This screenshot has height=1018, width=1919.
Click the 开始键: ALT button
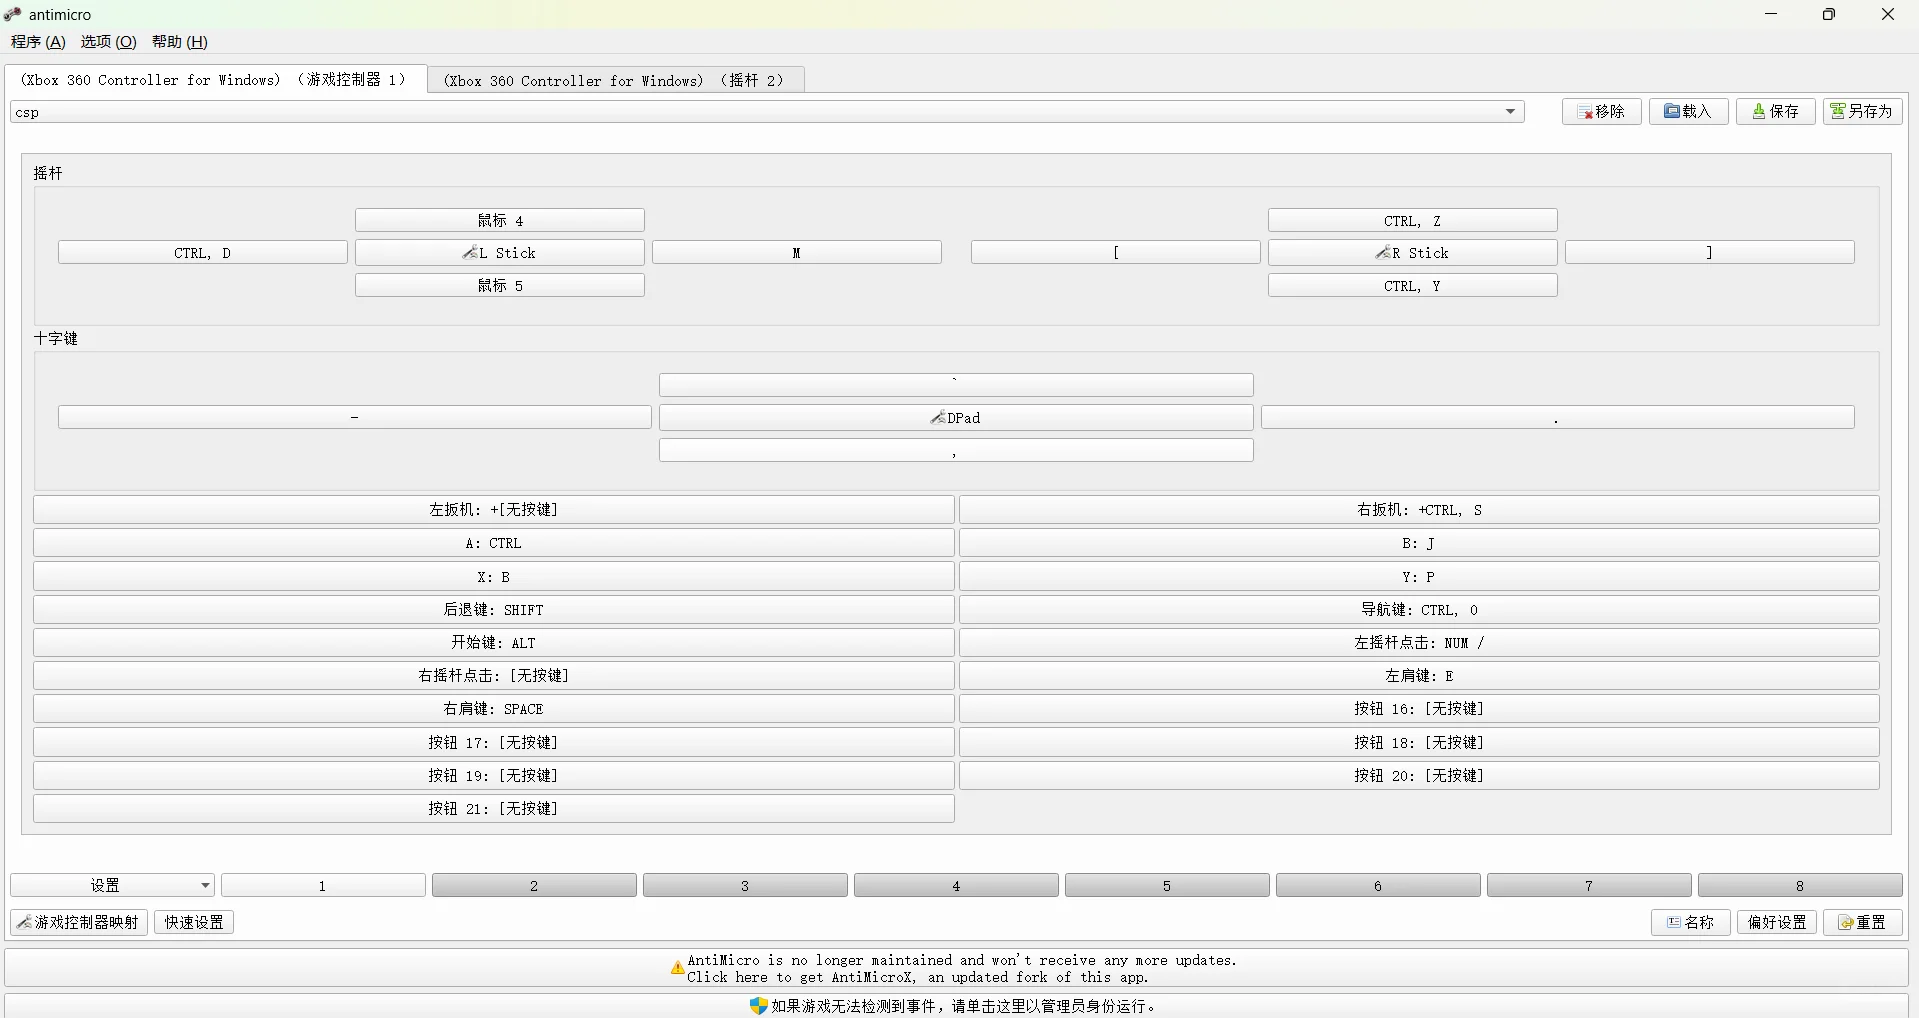[x=494, y=643]
